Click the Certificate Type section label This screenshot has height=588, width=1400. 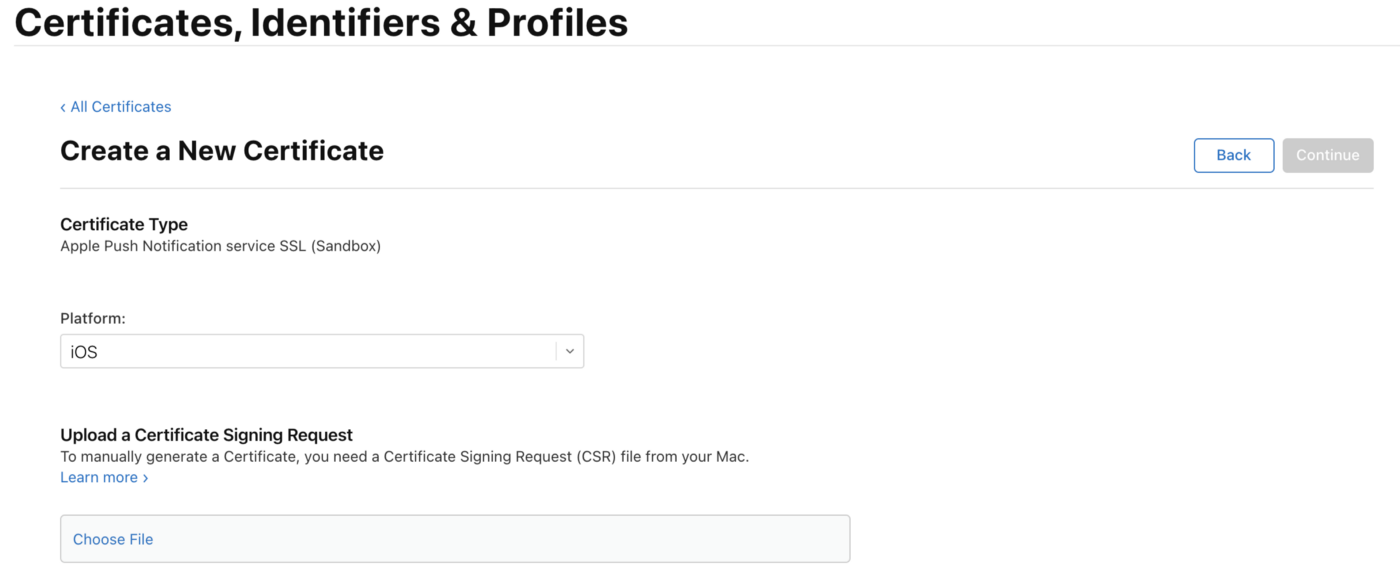point(124,224)
